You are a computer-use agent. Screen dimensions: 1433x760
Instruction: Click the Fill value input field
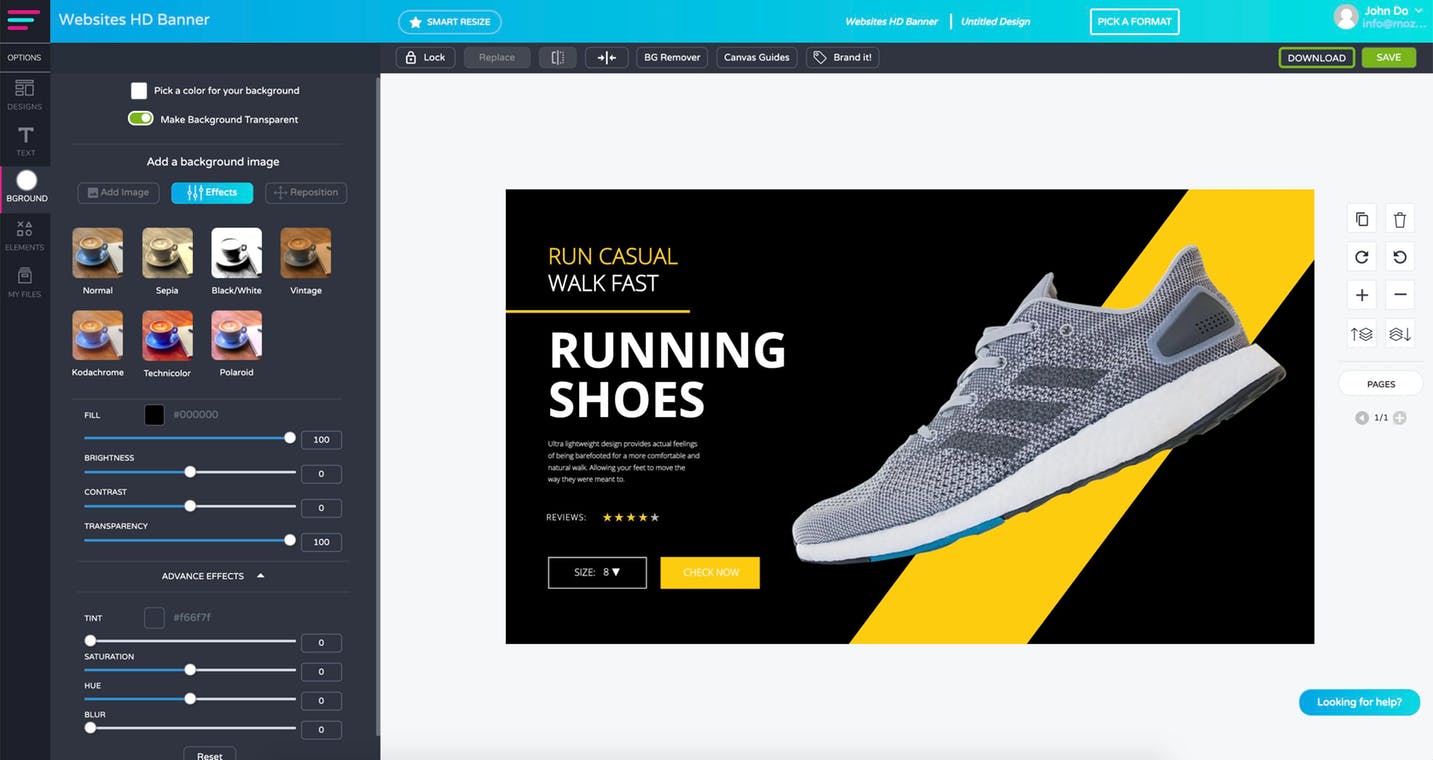[x=321, y=440]
